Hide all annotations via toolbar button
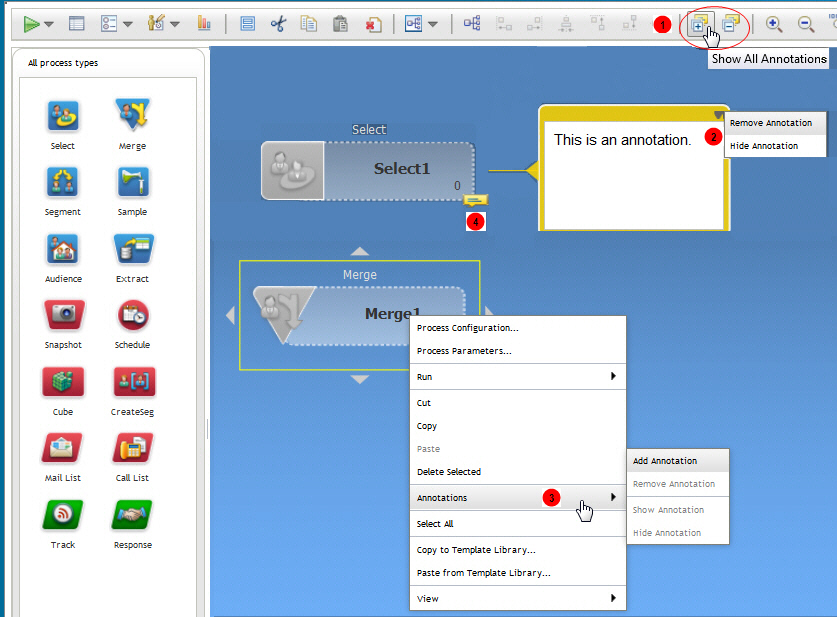This screenshot has height=617, width=837. pyautogui.click(x=731, y=24)
